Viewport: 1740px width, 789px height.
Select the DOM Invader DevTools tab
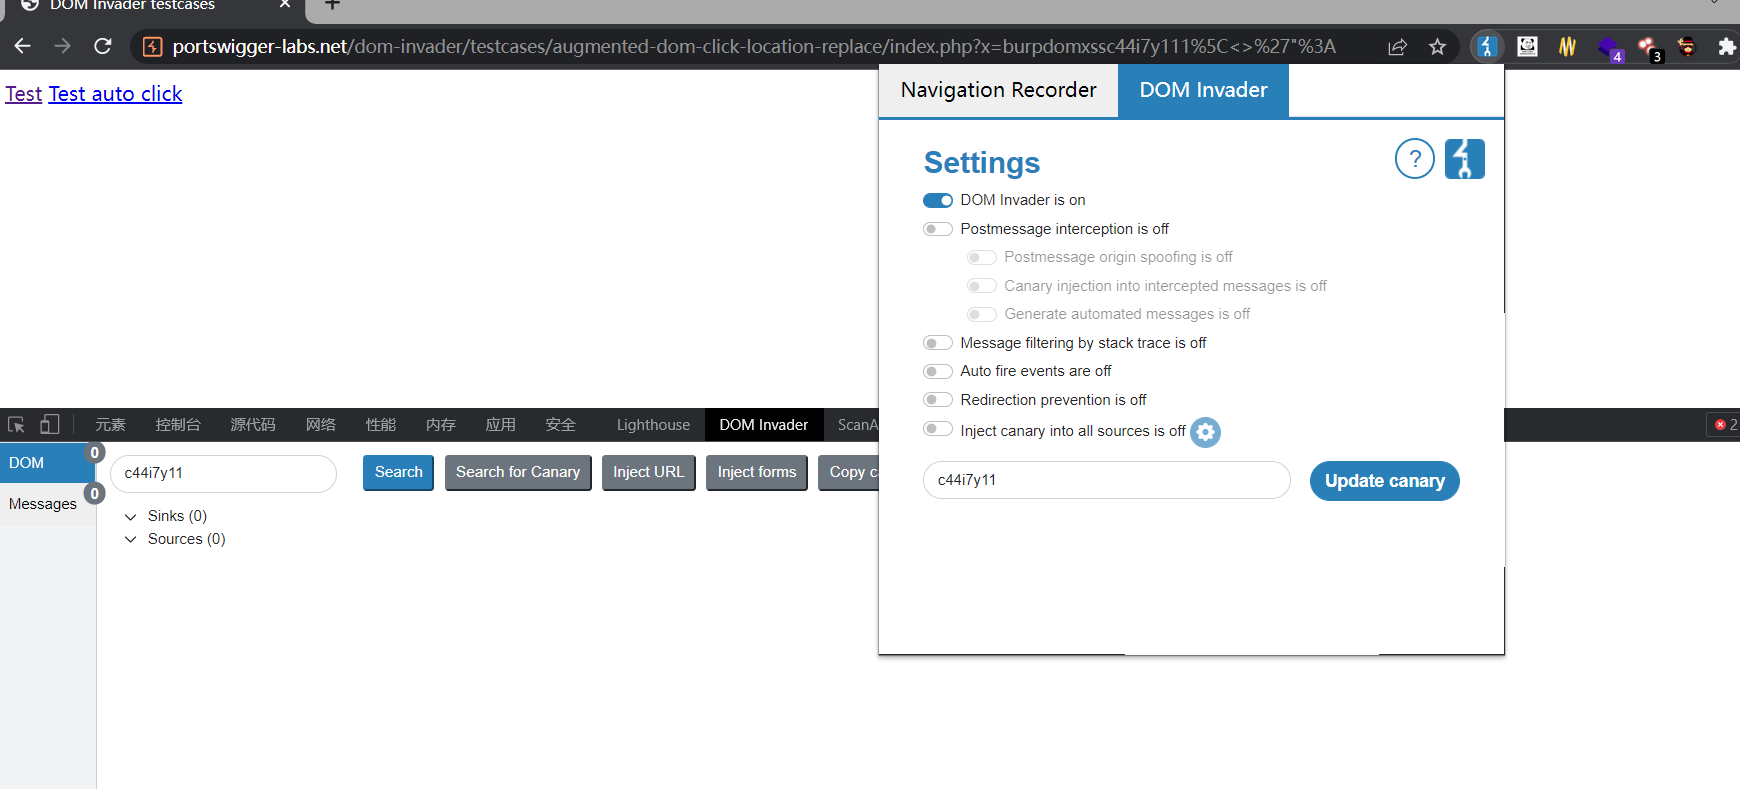764,425
